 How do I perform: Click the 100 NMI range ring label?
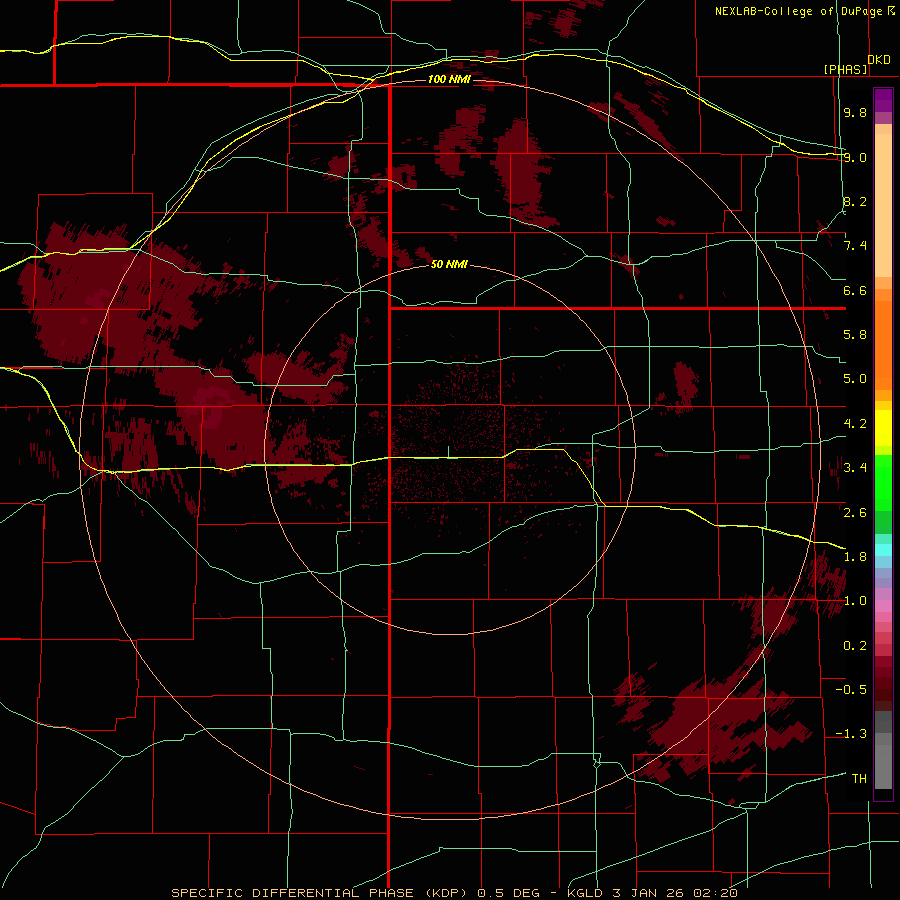coord(449,79)
